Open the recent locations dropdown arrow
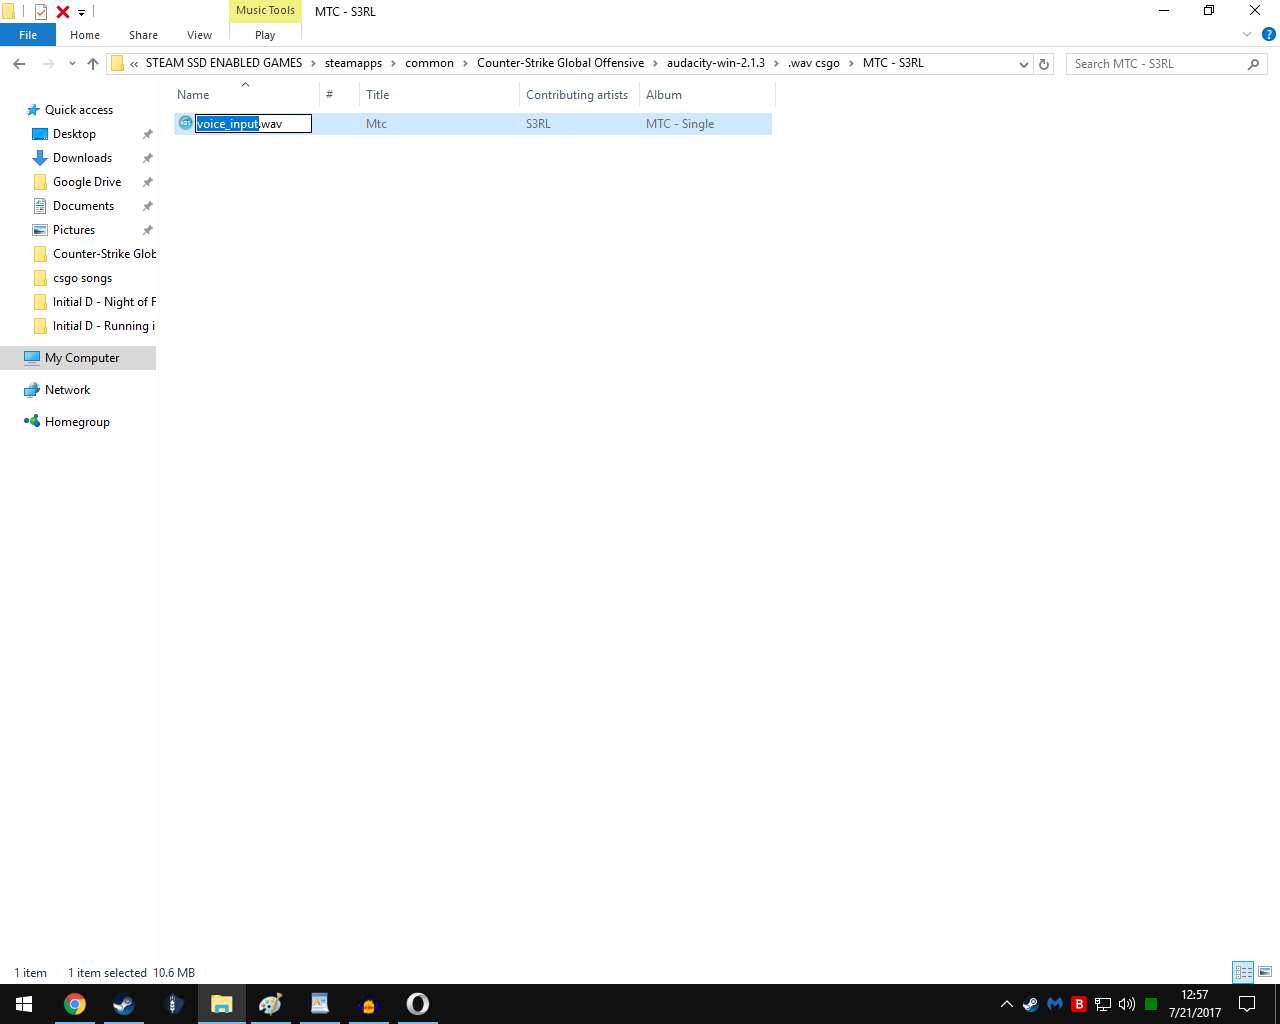 click(72, 64)
